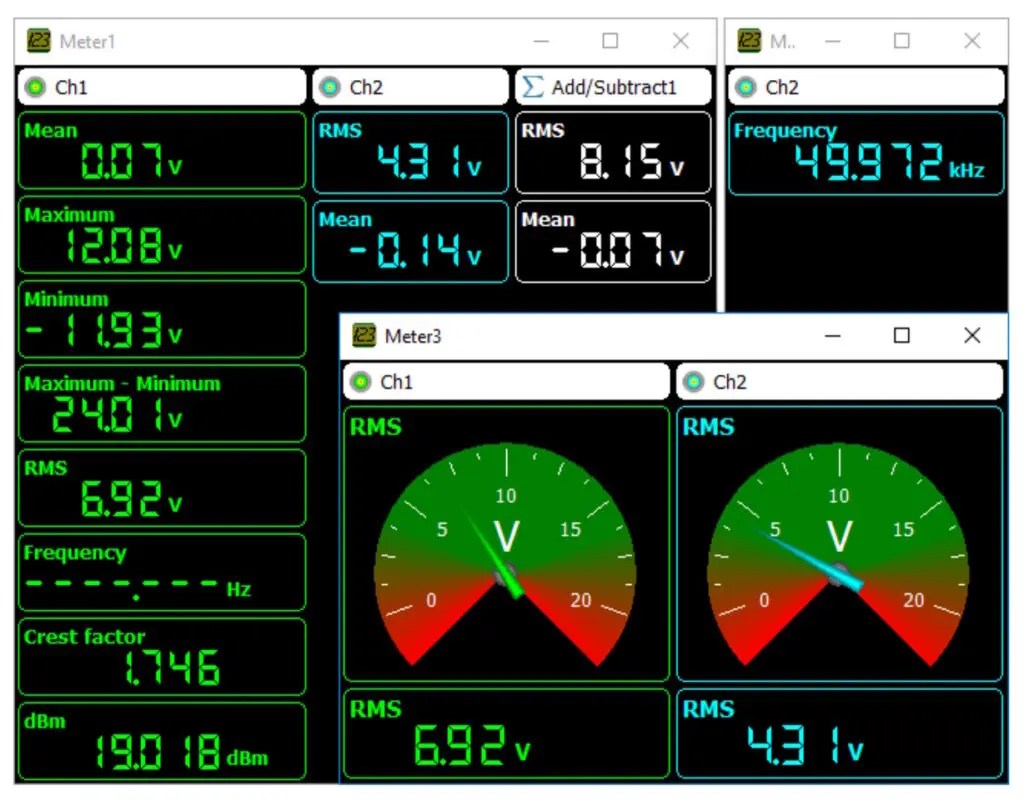Screen dimensions: 1024x801
Task: Click the Add/Subtract1 button
Action: click(x=613, y=87)
